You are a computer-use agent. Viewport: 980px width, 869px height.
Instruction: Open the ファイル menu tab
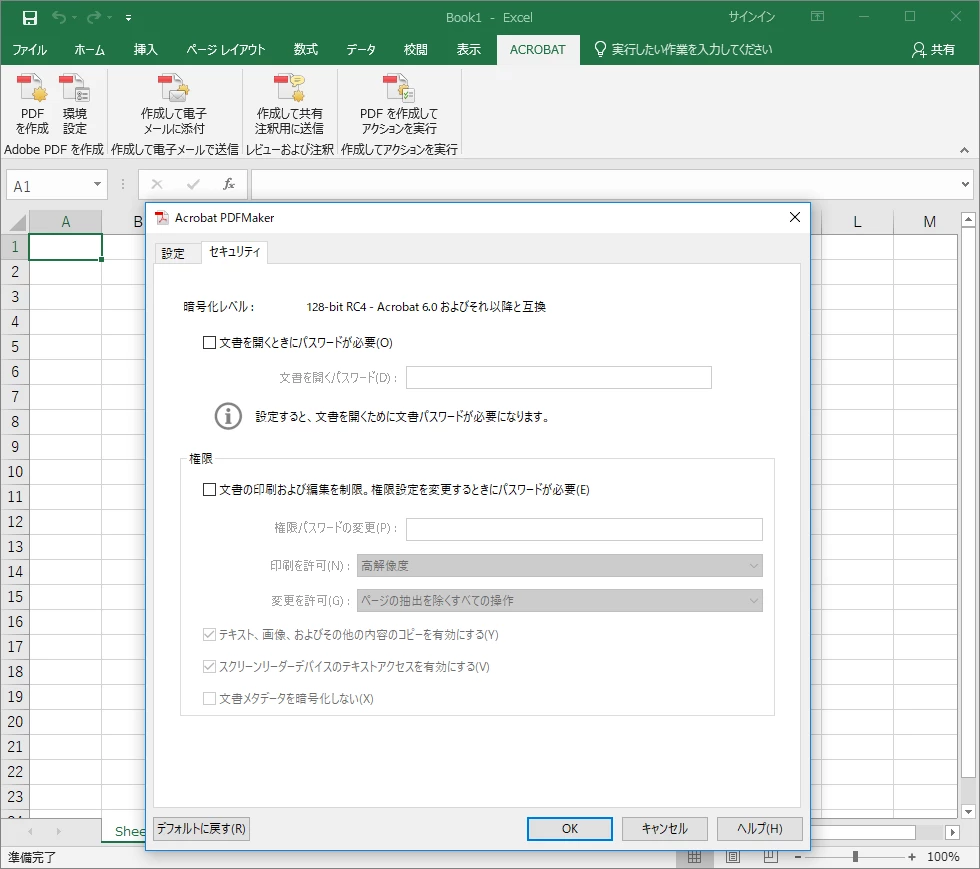[29, 49]
